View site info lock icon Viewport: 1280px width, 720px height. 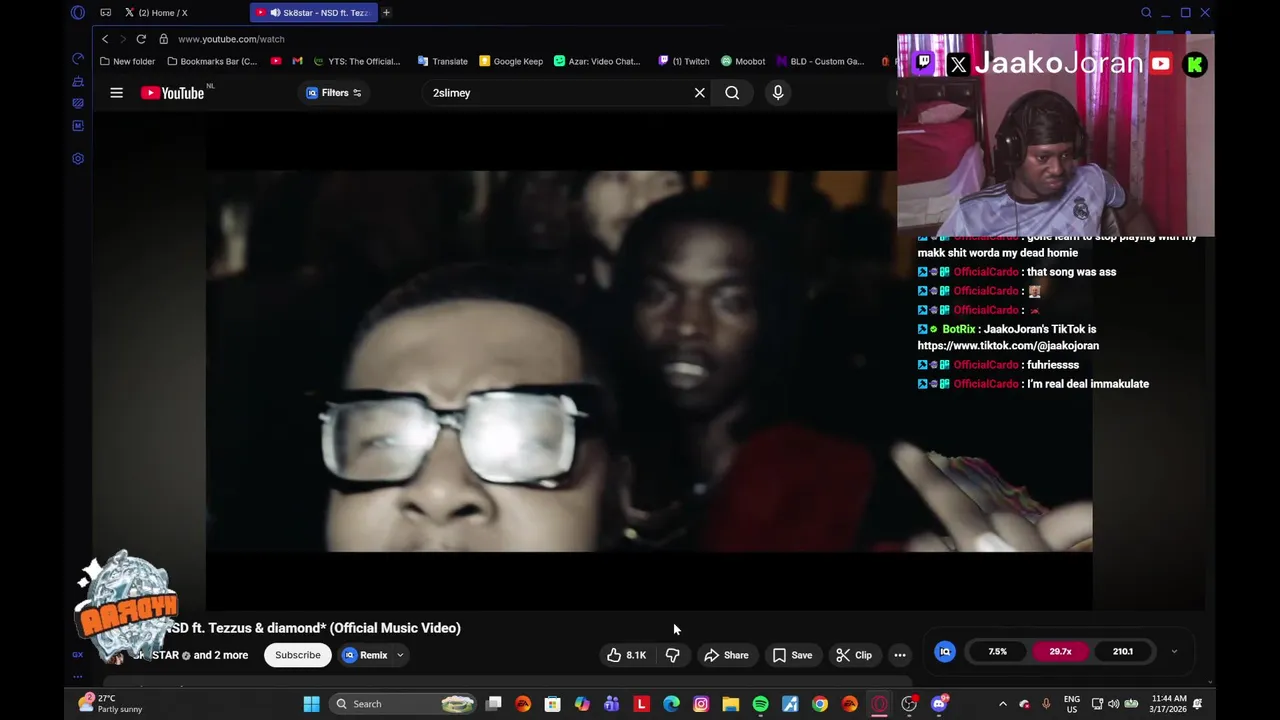pyautogui.click(x=163, y=39)
